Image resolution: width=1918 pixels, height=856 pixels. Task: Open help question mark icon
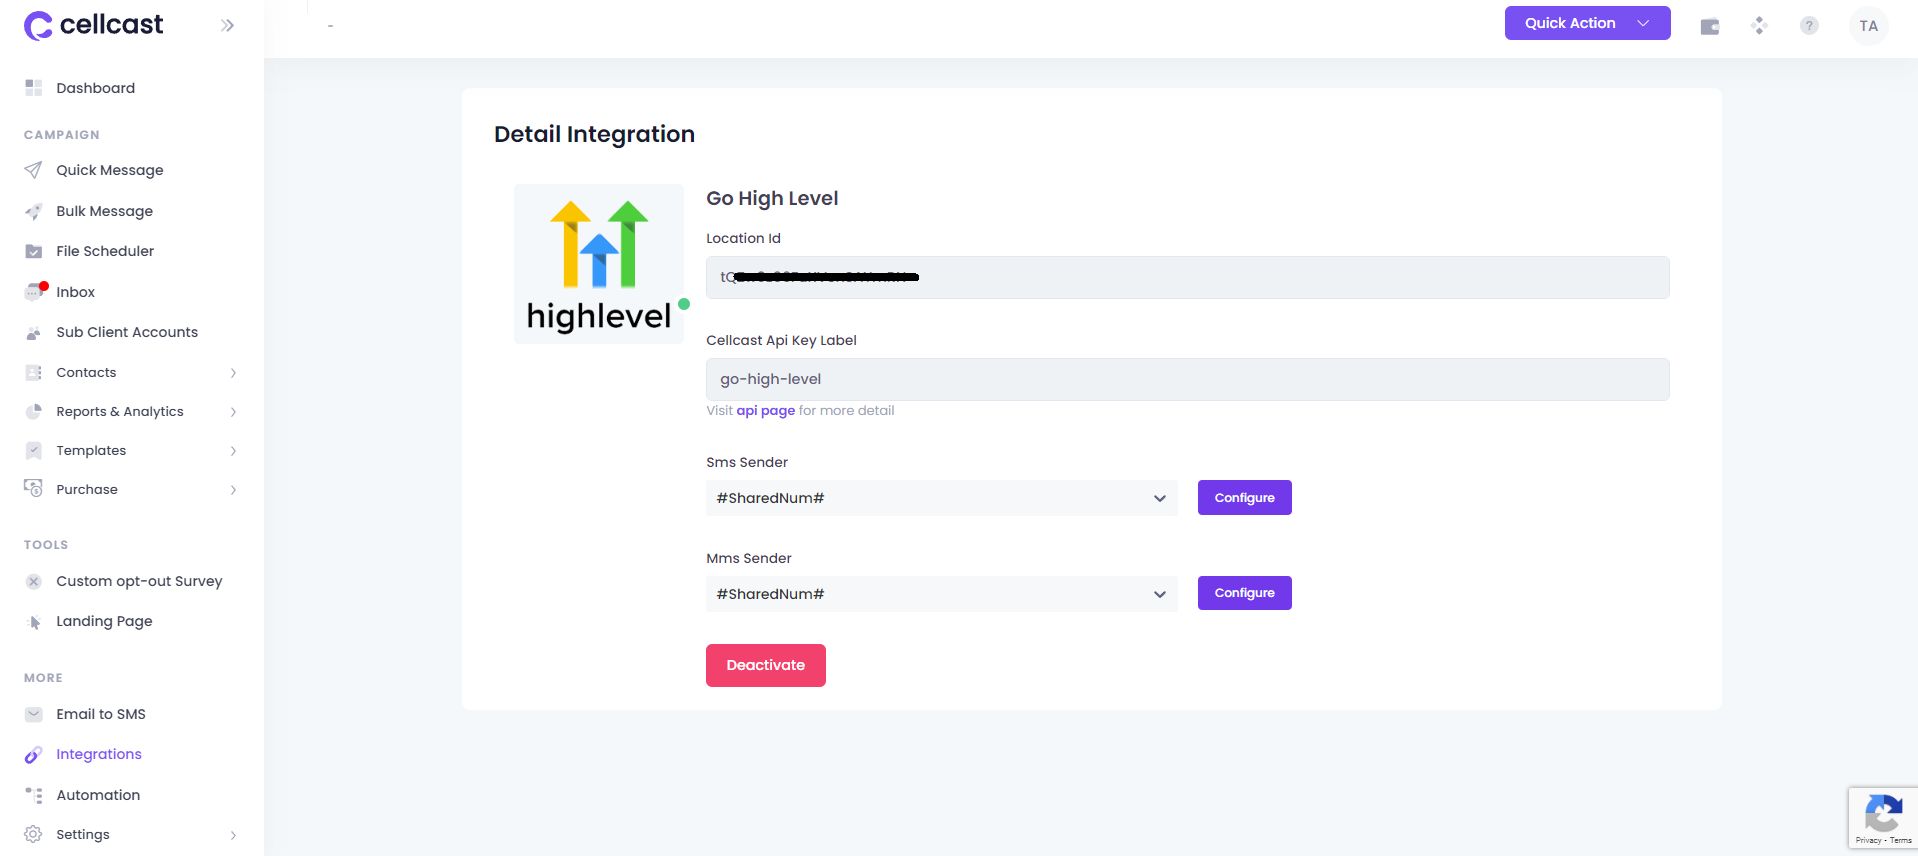(x=1809, y=26)
